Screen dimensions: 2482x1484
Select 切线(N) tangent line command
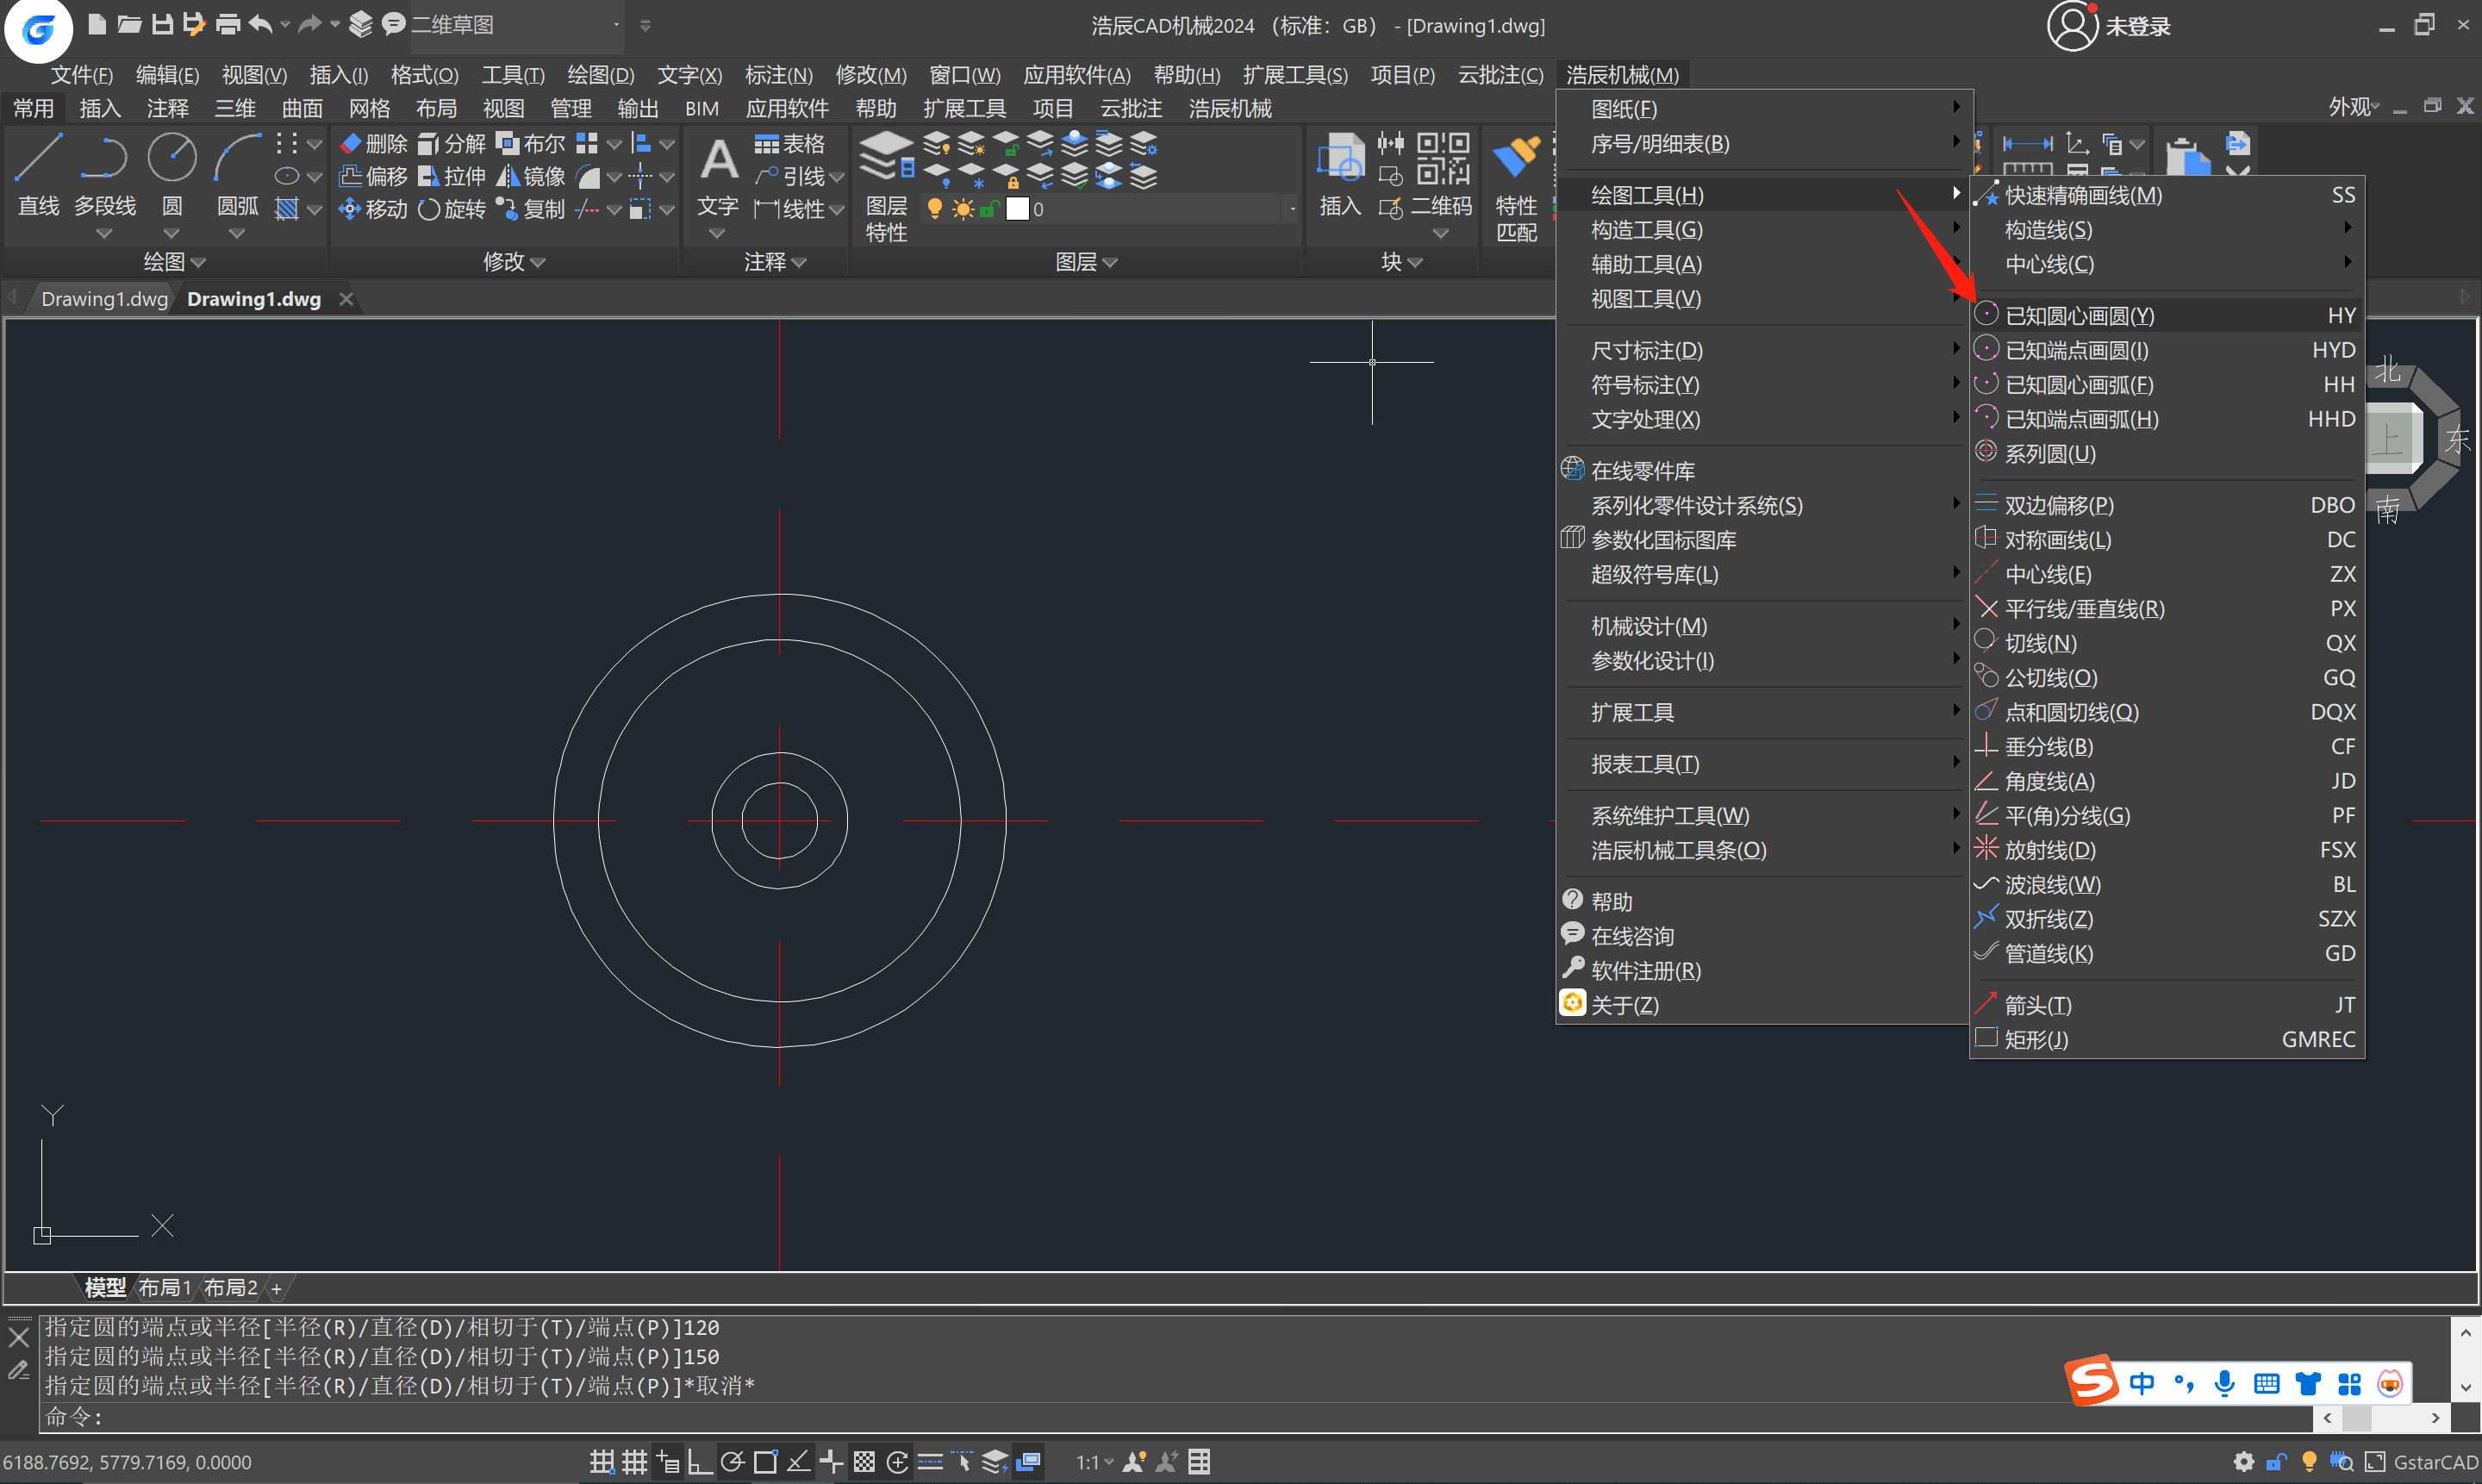pyautogui.click(x=2040, y=643)
